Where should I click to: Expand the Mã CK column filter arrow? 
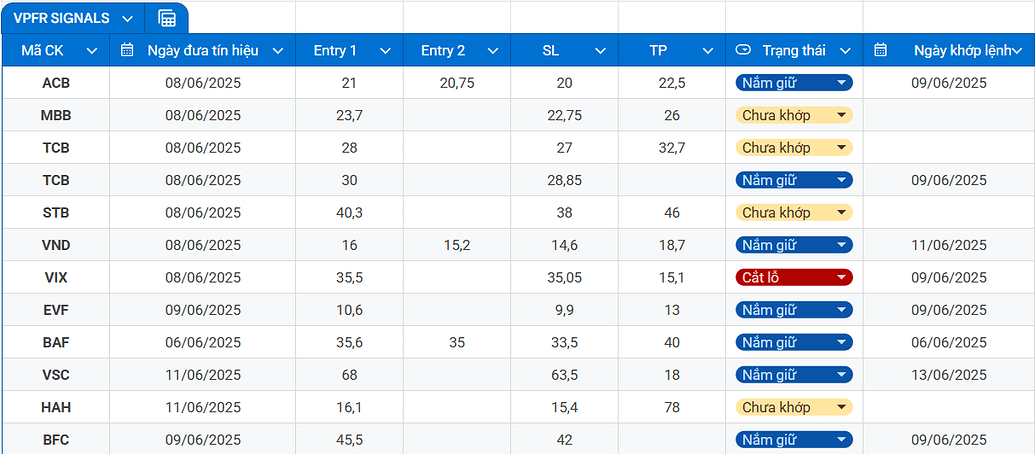click(93, 50)
